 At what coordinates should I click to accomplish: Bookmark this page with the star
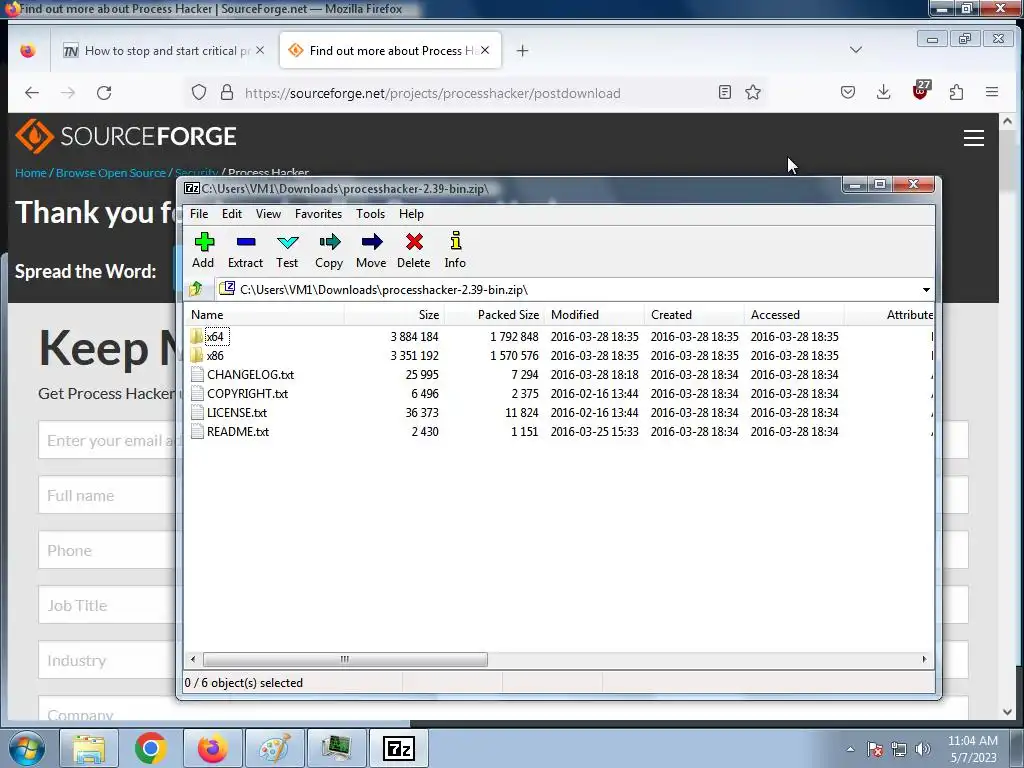click(x=753, y=93)
